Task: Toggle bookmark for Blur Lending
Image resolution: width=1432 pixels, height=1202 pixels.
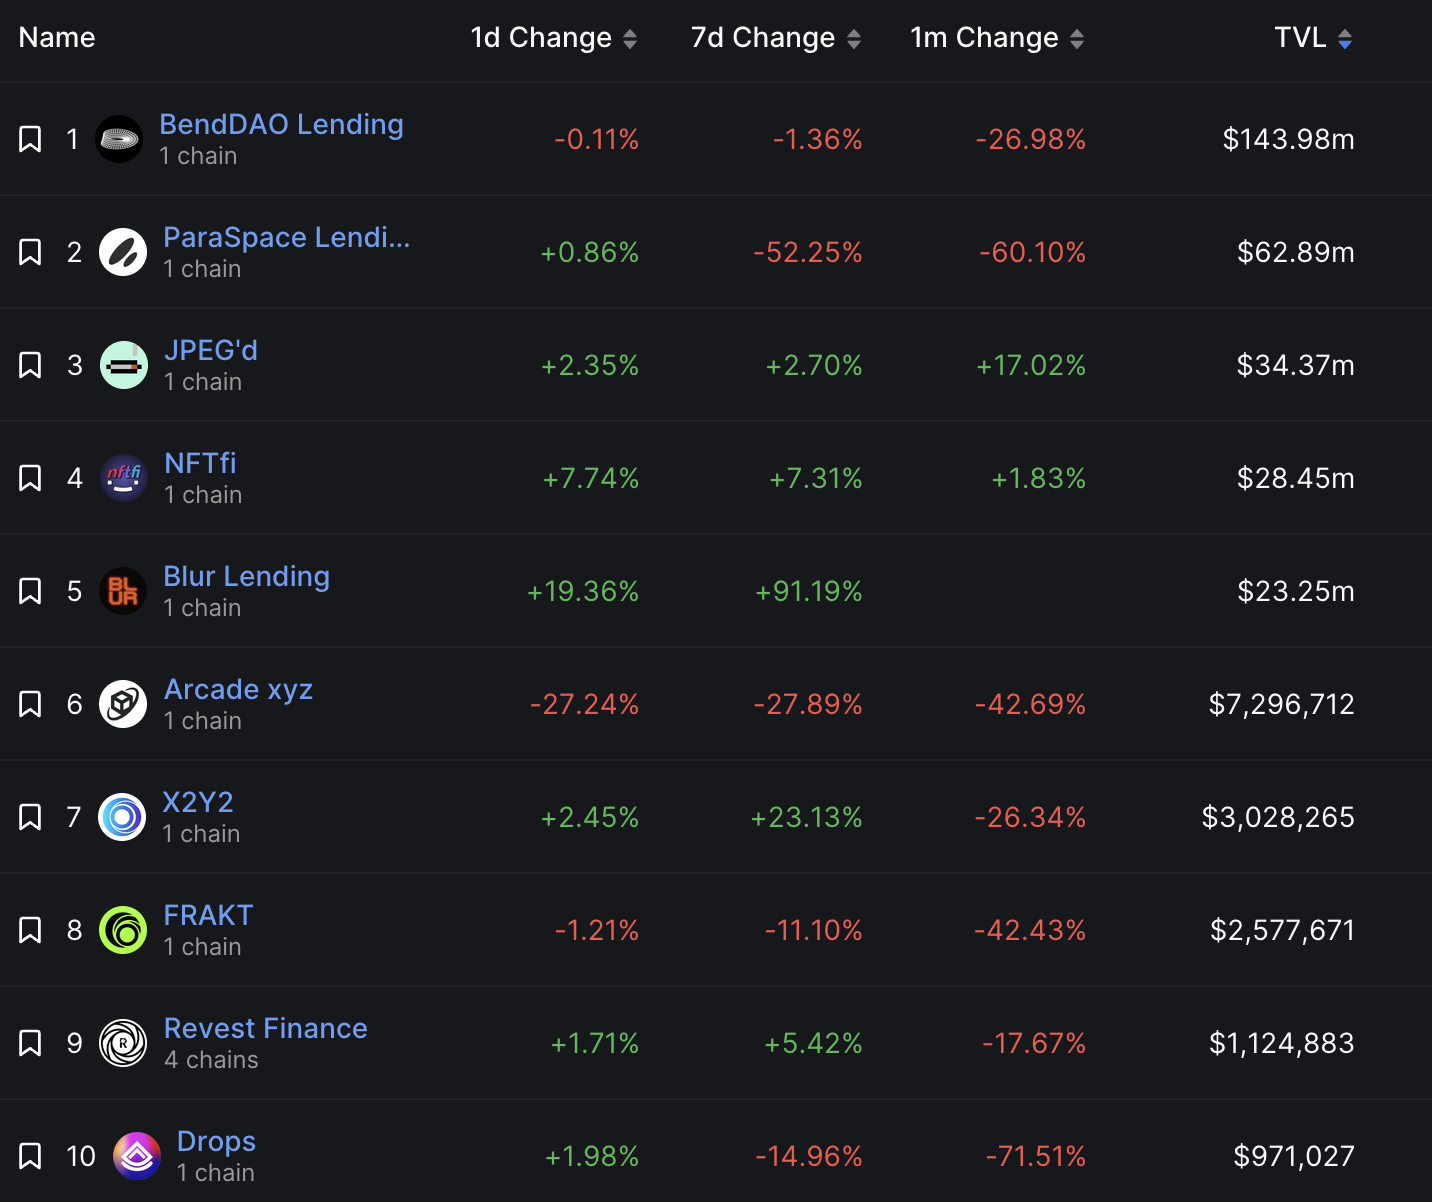Action: click(x=30, y=591)
